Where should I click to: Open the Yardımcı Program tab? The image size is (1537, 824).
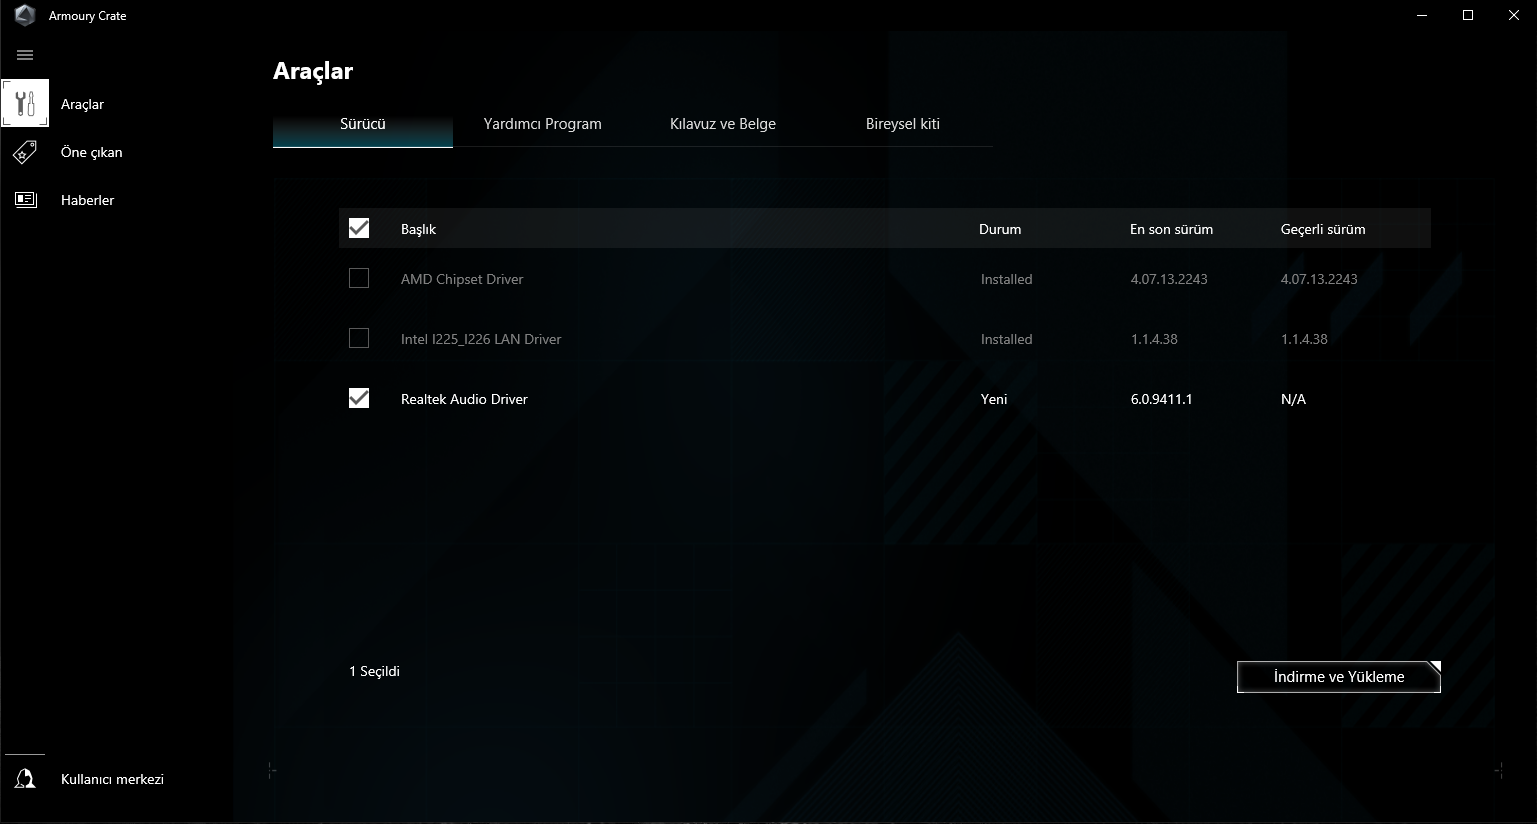(543, 124)
